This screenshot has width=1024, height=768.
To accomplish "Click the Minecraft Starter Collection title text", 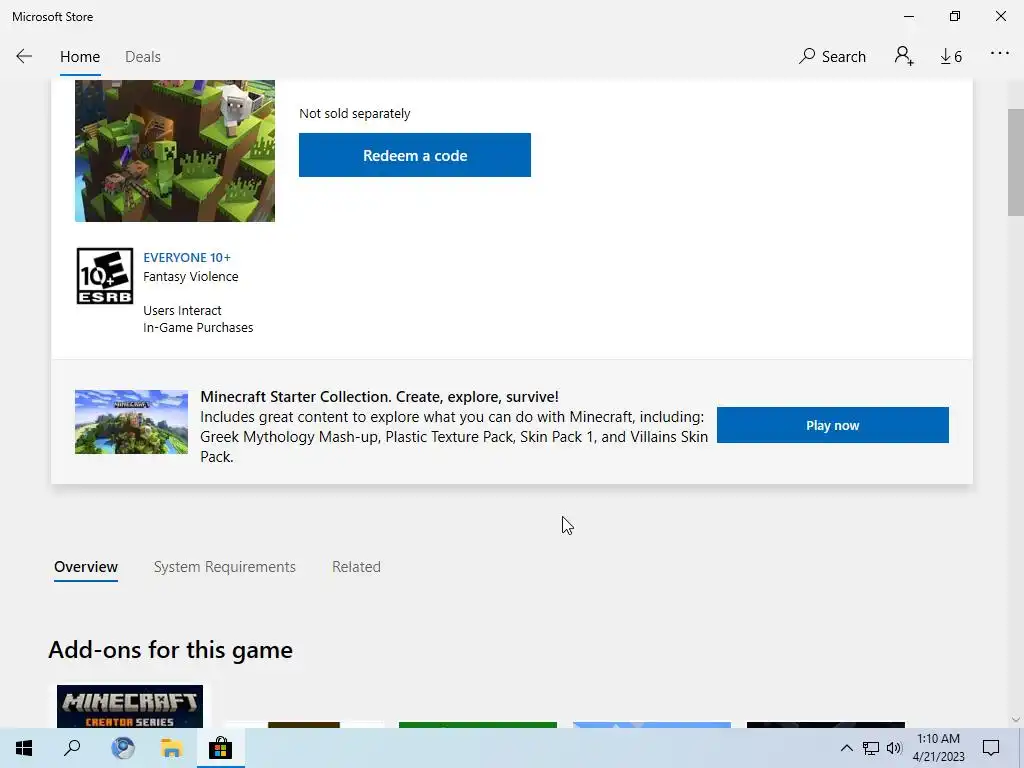I will [379, 396].
